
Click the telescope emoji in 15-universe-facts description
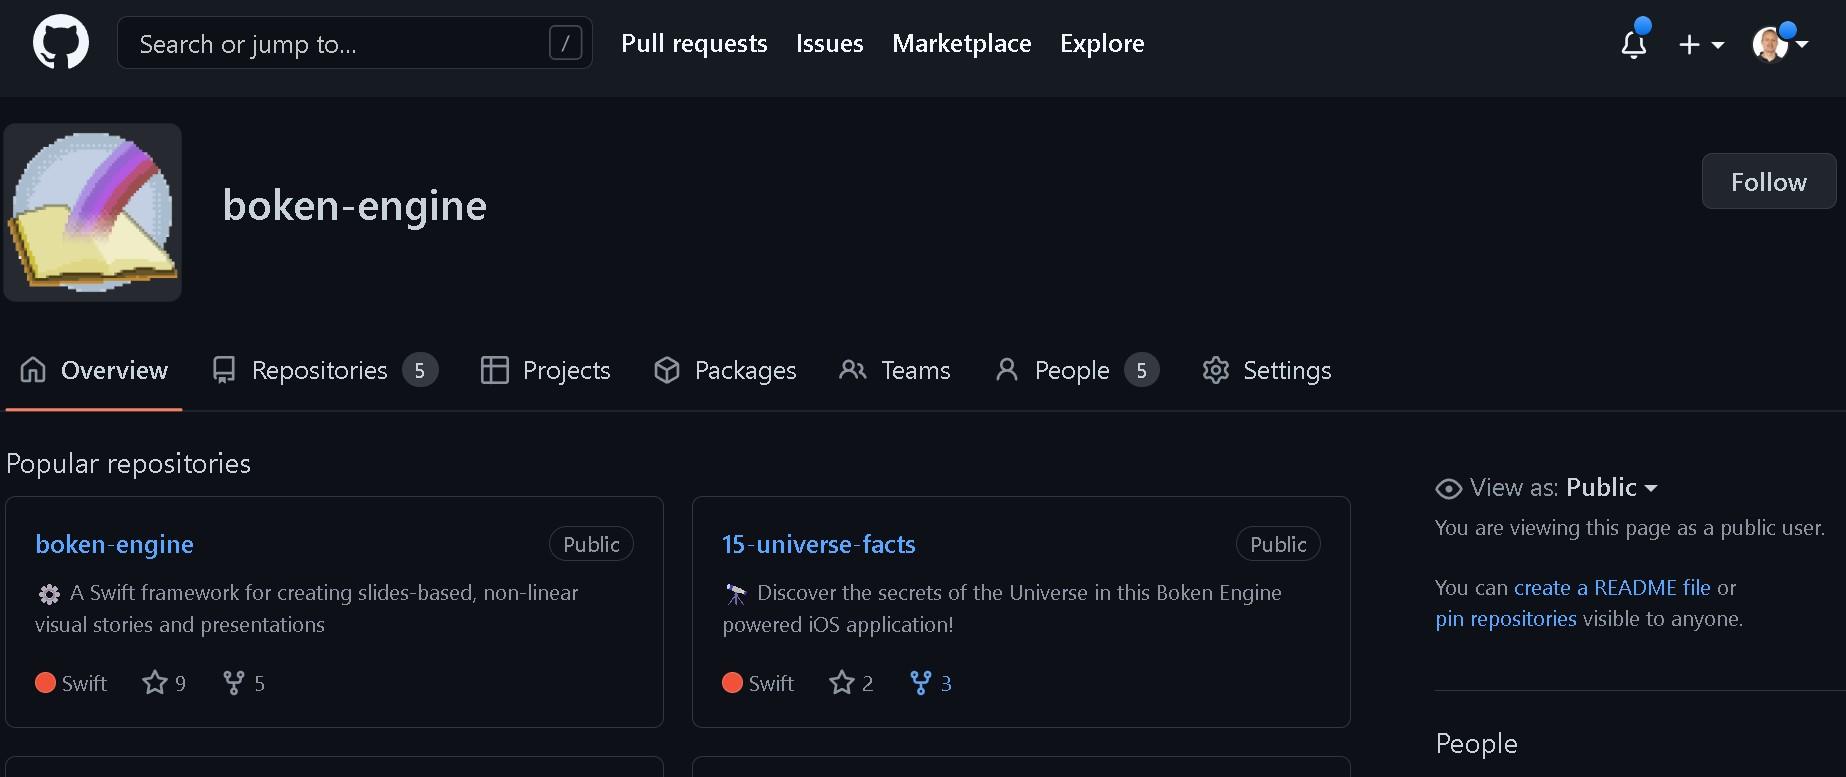735,594
